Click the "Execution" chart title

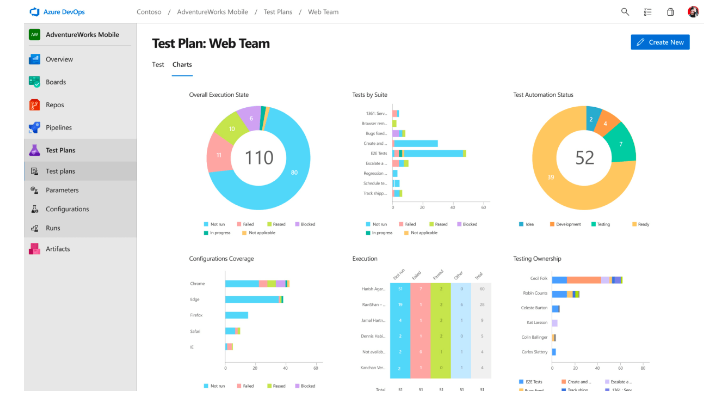click(365, 258)
